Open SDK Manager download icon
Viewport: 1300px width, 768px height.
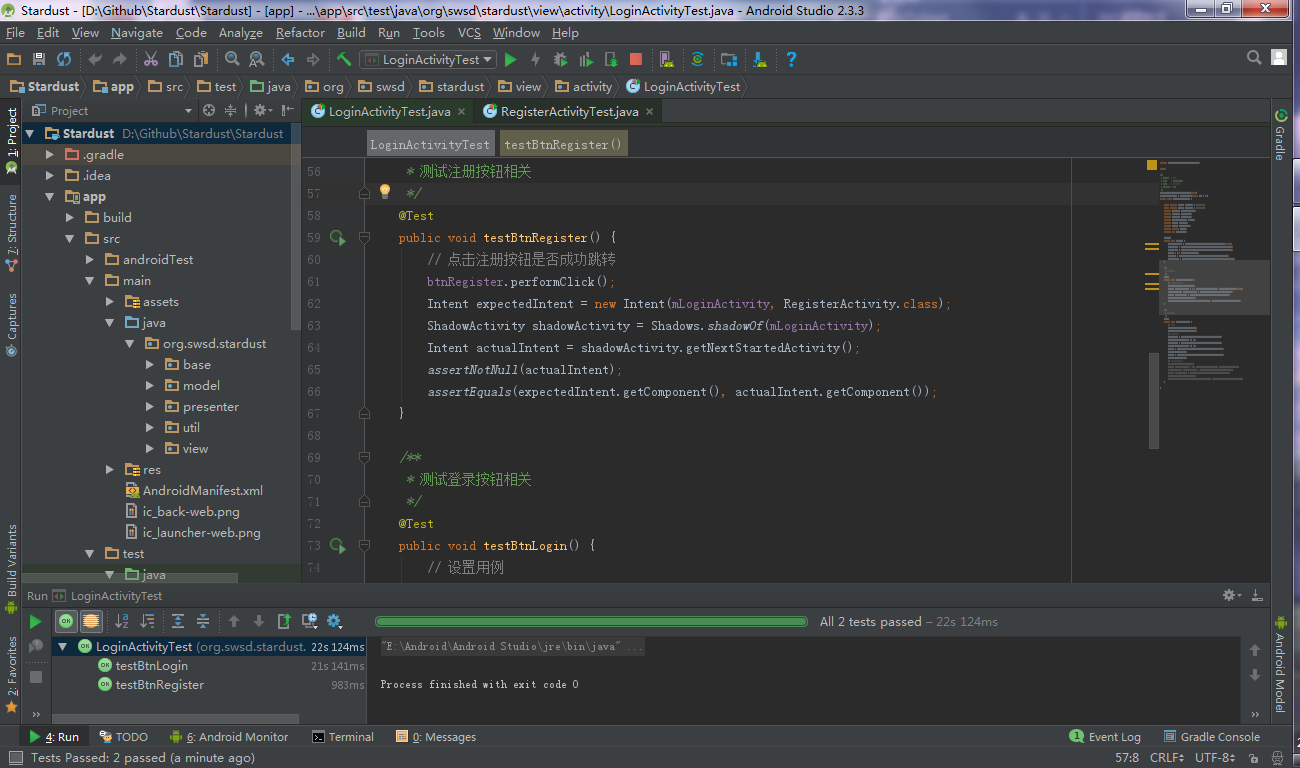[760, 60]
